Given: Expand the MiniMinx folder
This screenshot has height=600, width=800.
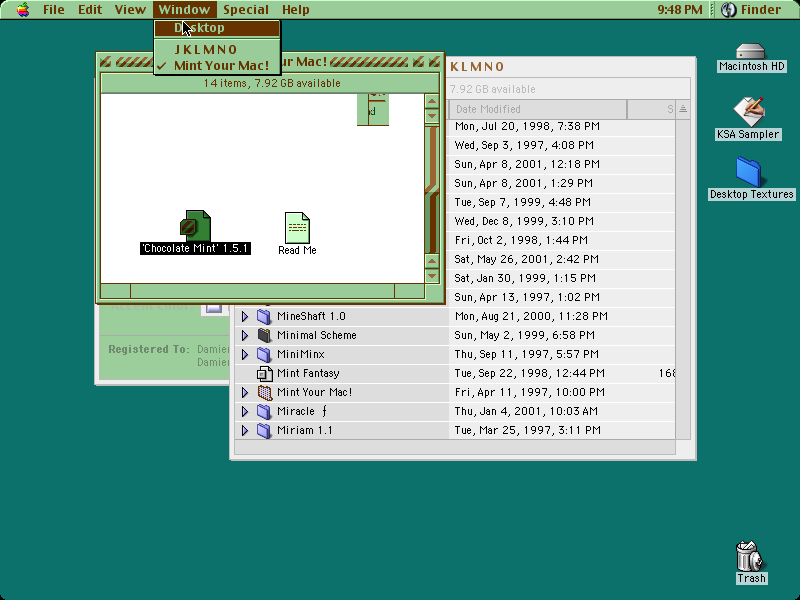Looking at the screenshot, I should tap(245, 354).
